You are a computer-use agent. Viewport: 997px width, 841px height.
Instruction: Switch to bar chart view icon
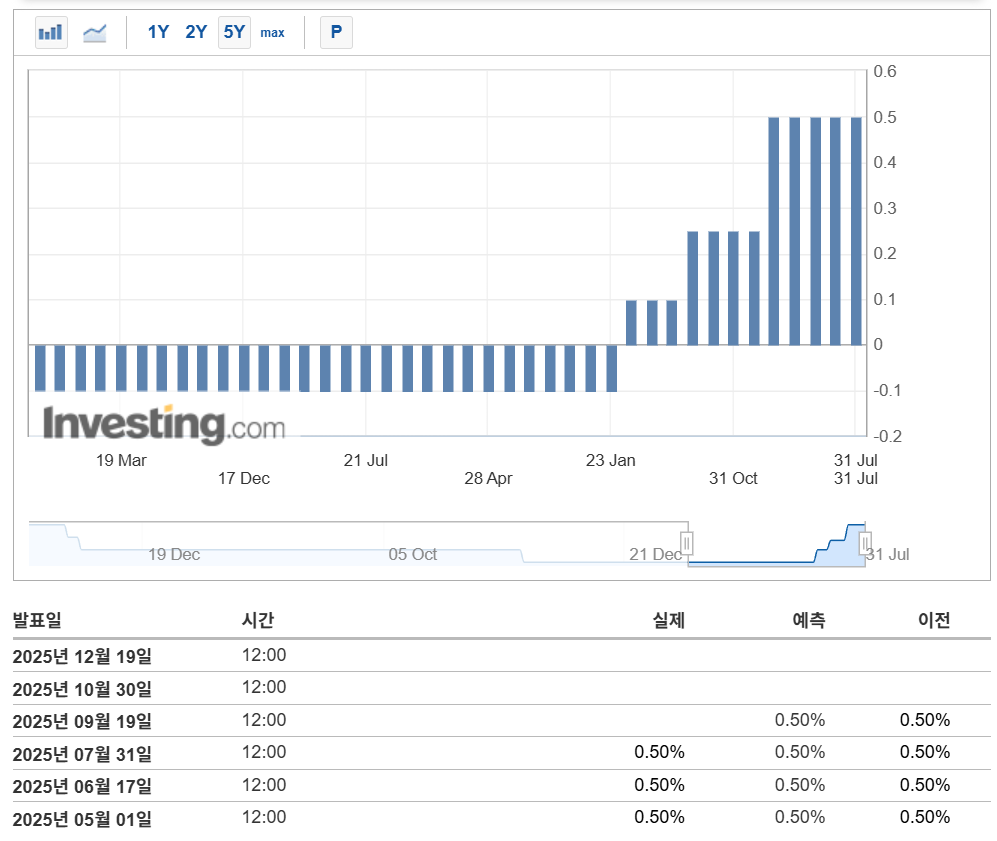click(51, 32)
